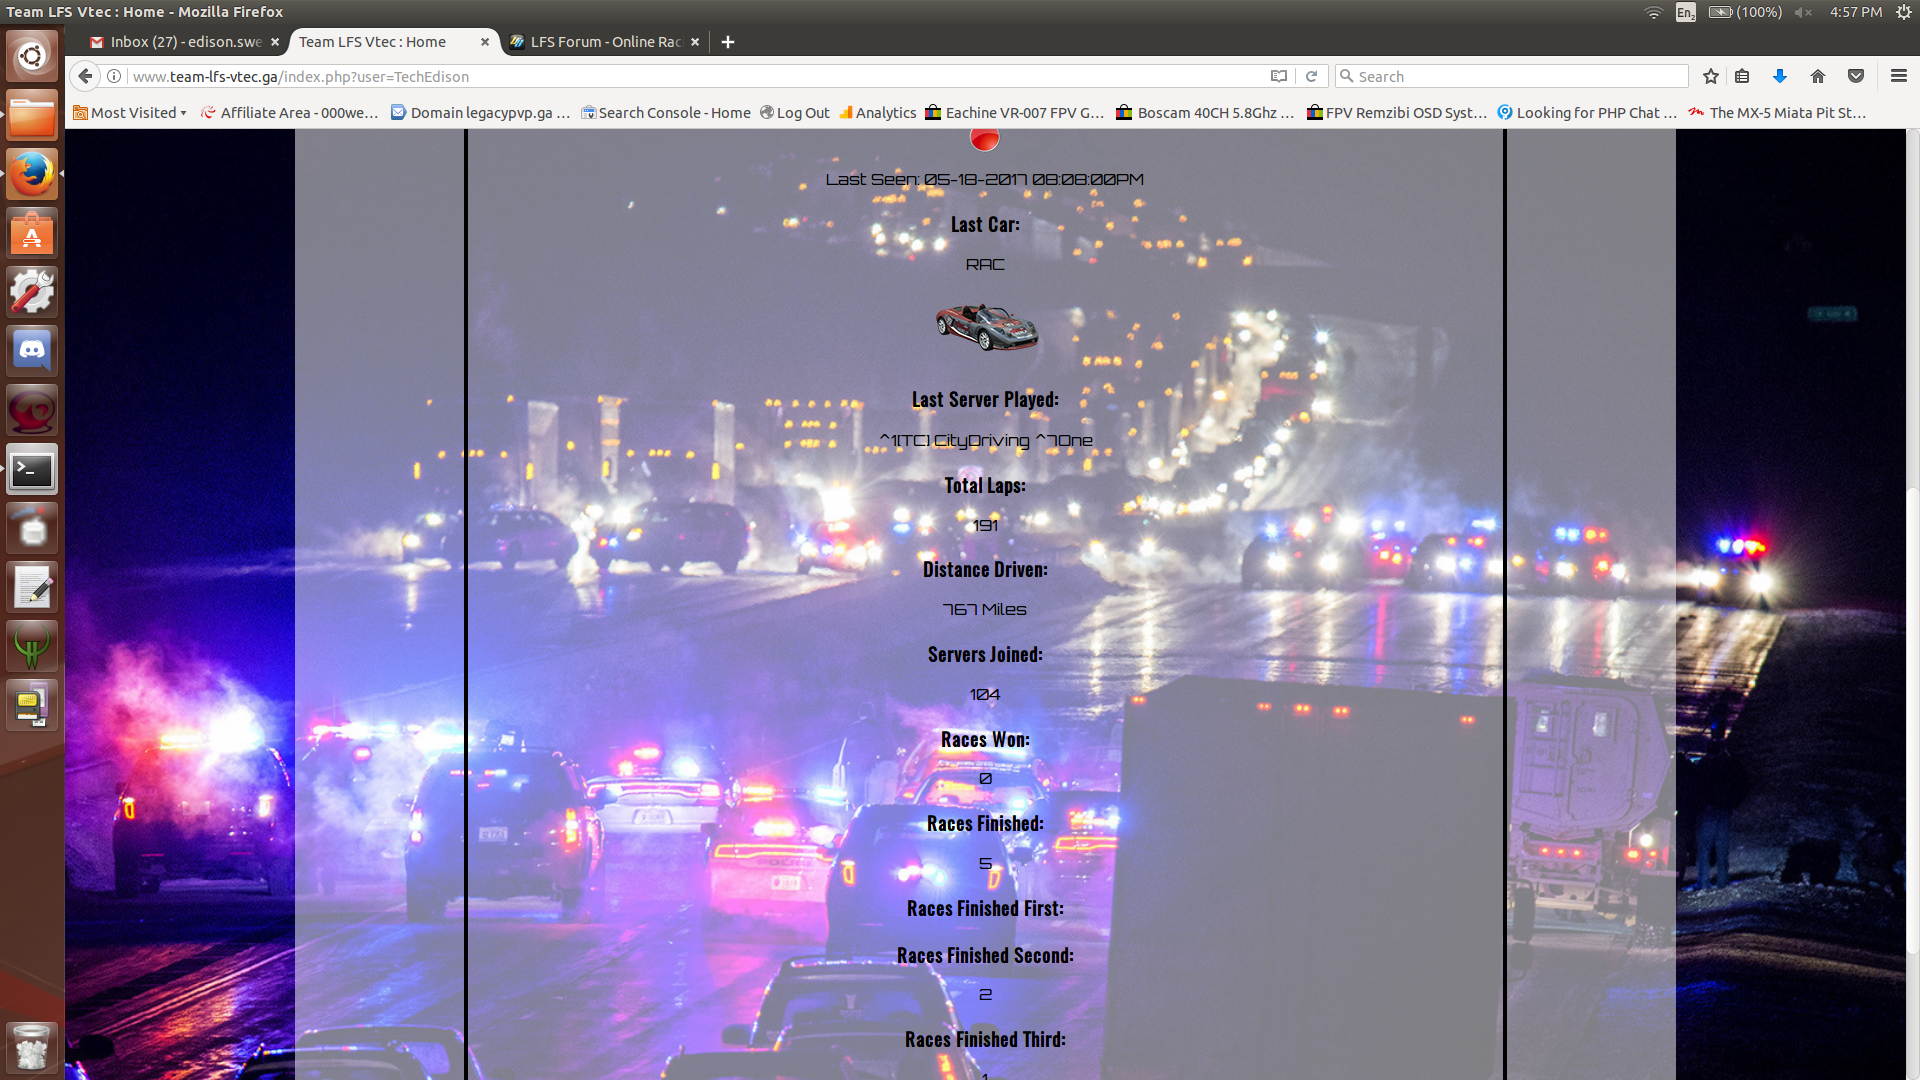1920x1080 pixels.
Task: Click the page vertical scrollbar
Action: pos(1912,720)
